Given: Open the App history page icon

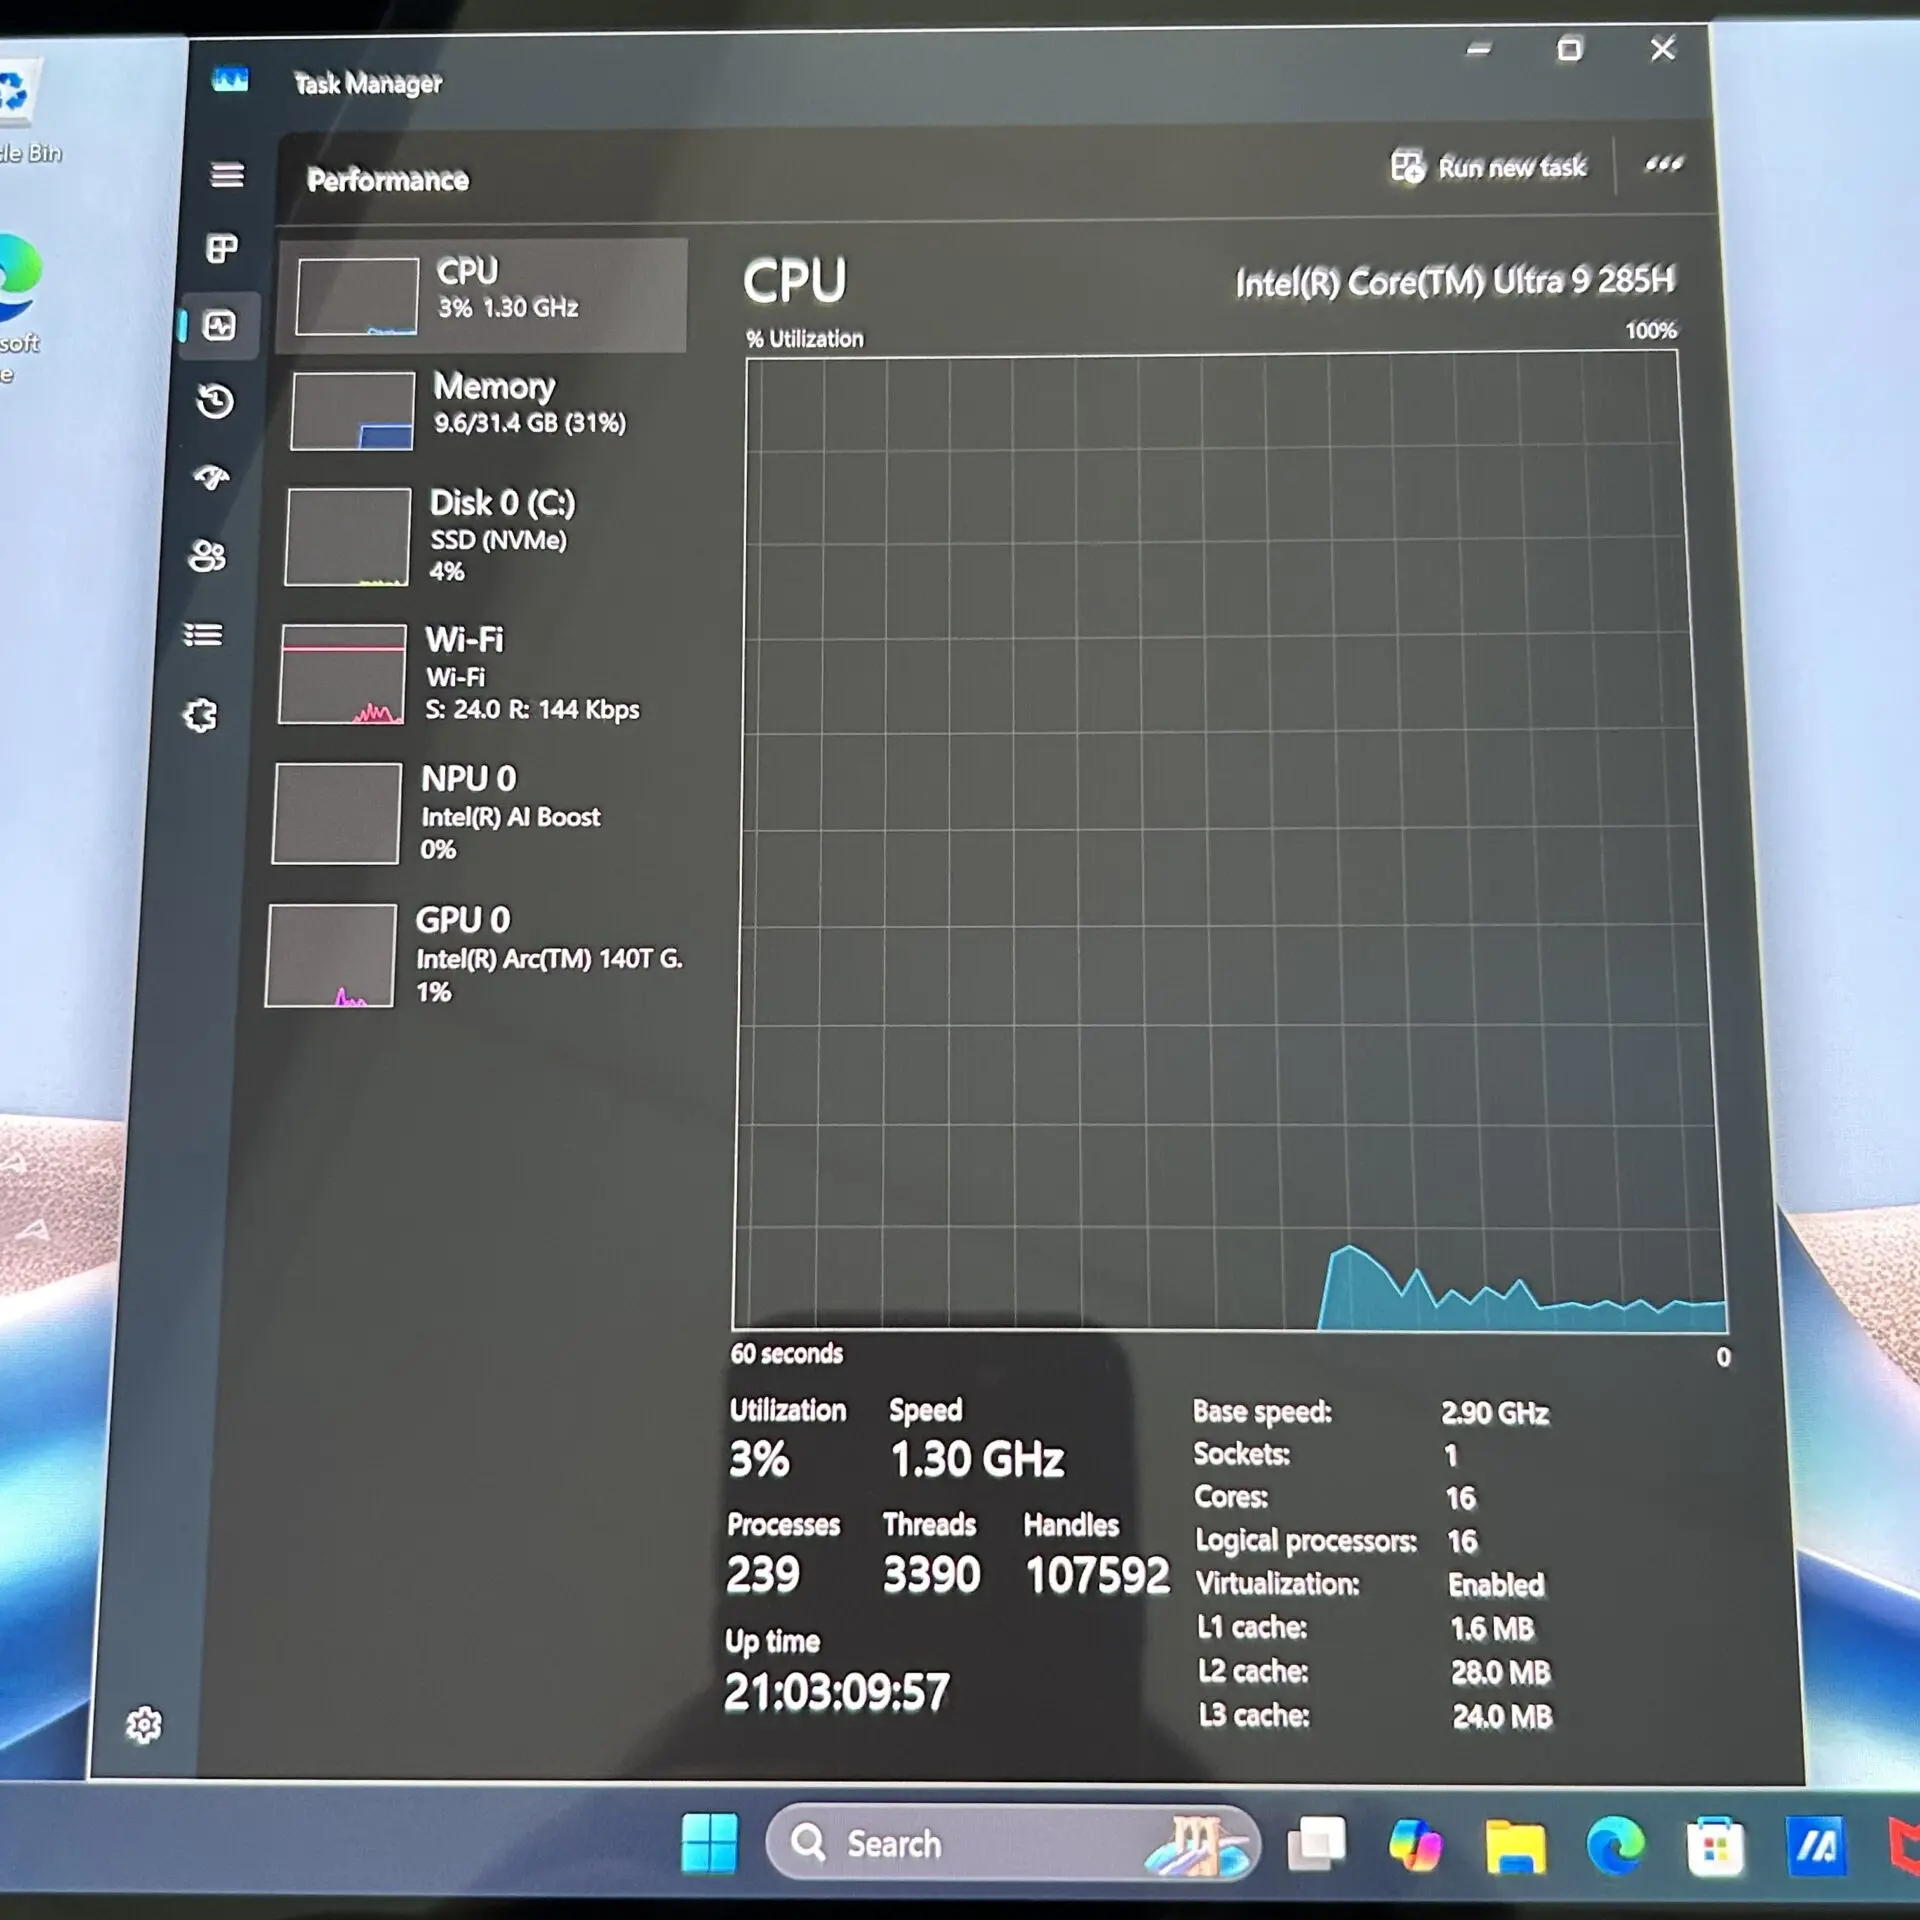Looking at the screenshot, I should (x=215, y=401).
